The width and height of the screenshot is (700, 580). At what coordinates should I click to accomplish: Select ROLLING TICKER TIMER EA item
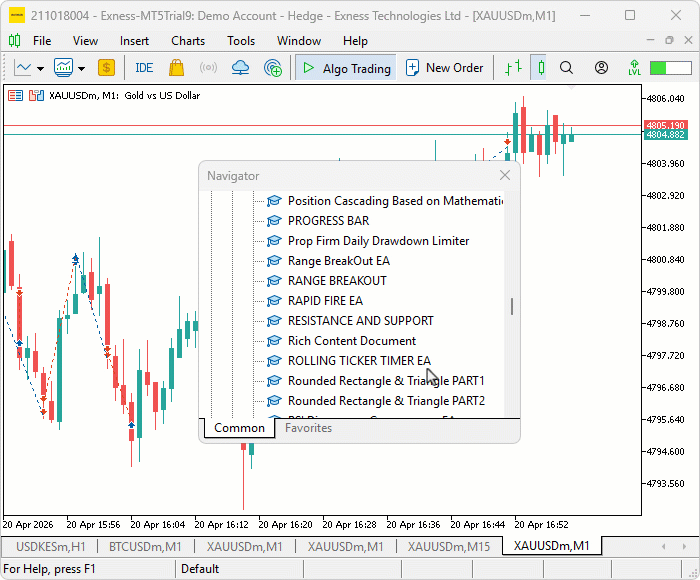click(x=359, y=361)
